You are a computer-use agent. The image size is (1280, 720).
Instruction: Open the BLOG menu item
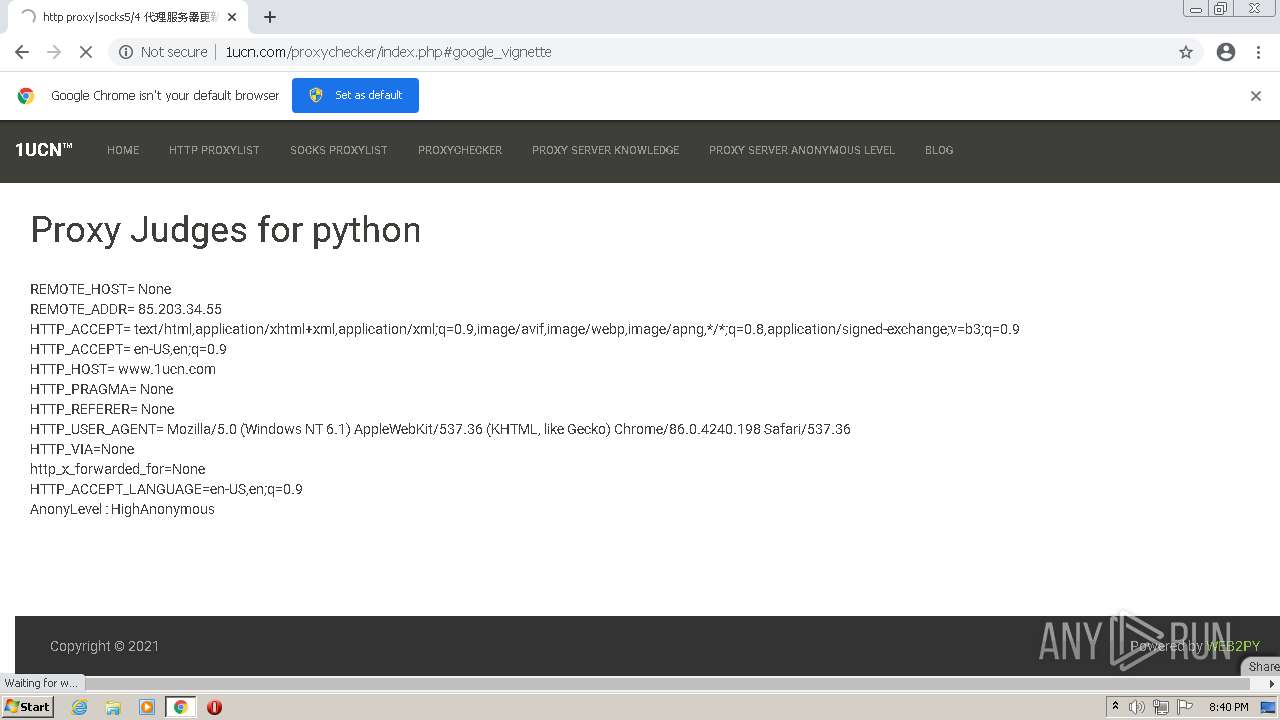coord(939,150)
